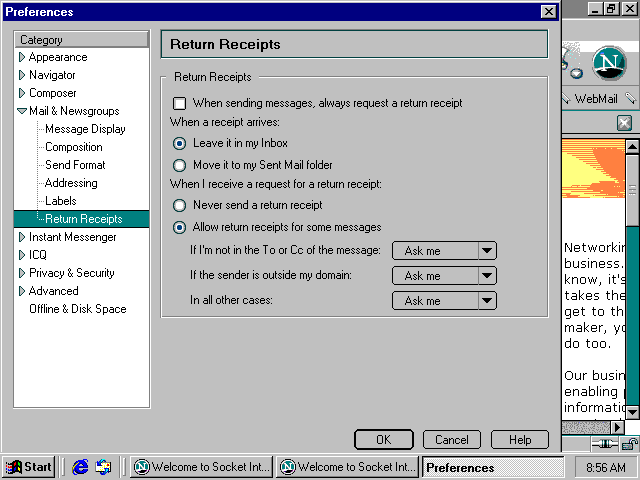Select Leave it in my Inbox
The width and height of the screenshot is (640, 480).
180,143
